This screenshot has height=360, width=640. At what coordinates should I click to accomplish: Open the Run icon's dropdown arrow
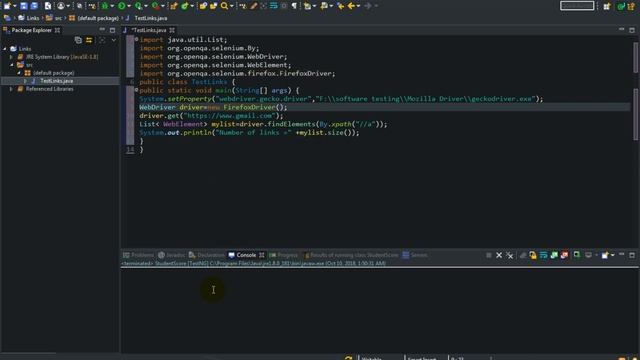[129, 6]
